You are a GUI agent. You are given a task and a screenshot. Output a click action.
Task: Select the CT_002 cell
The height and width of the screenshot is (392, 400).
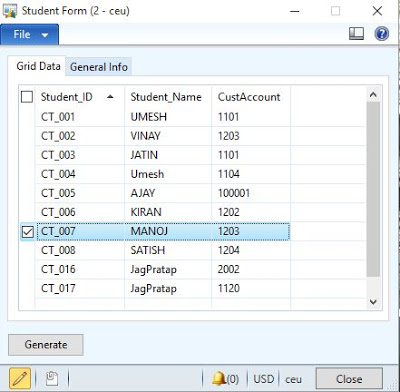80,136
